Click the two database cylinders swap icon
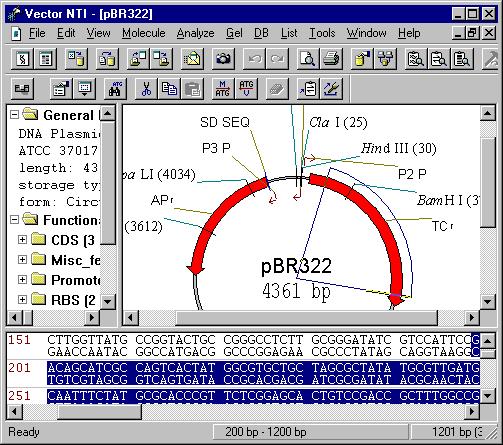The width and height of the screenshot is (503, 445). click(x=107, y=59)
